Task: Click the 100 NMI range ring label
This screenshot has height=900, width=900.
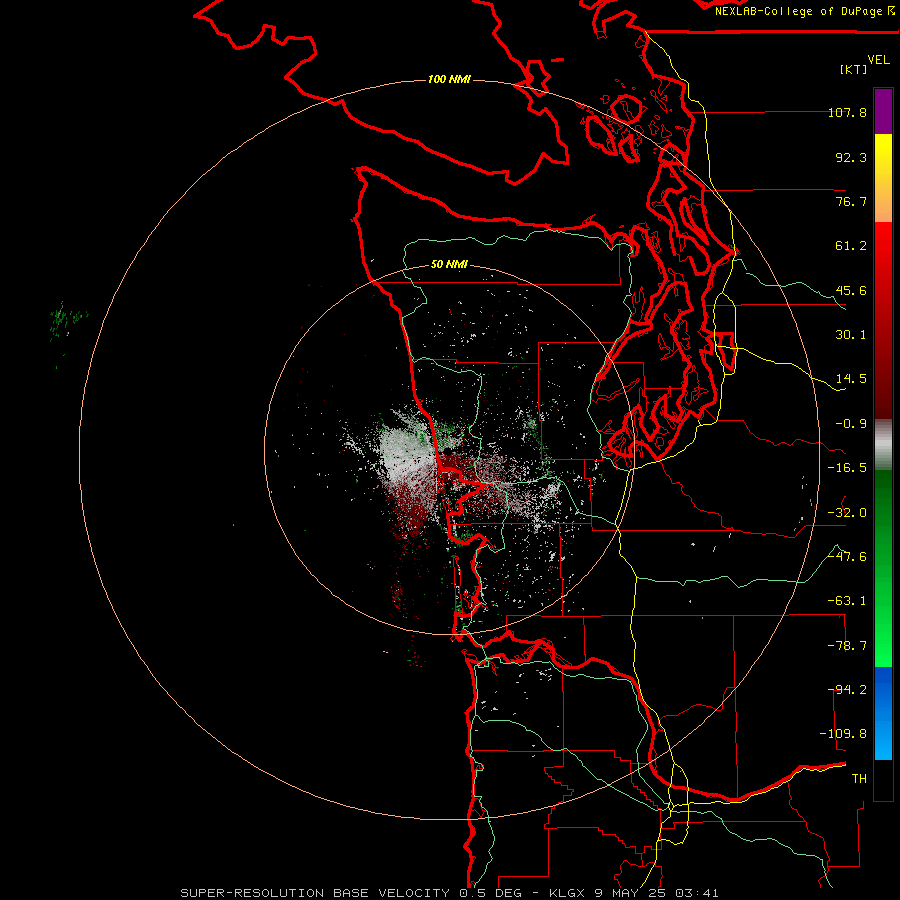Action: (449, 79)
